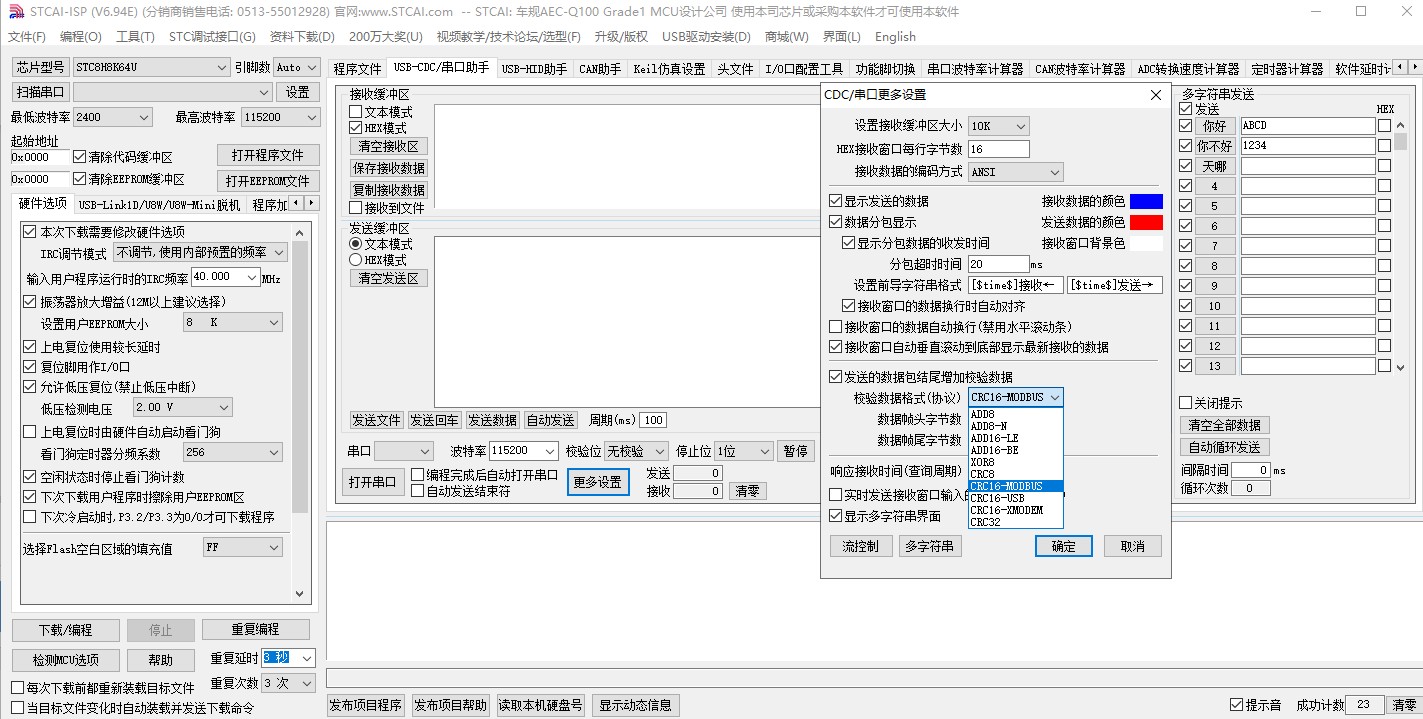Switch to 串口波特率计算器 tab
The image size is (1423, 719).
point(975,69)
